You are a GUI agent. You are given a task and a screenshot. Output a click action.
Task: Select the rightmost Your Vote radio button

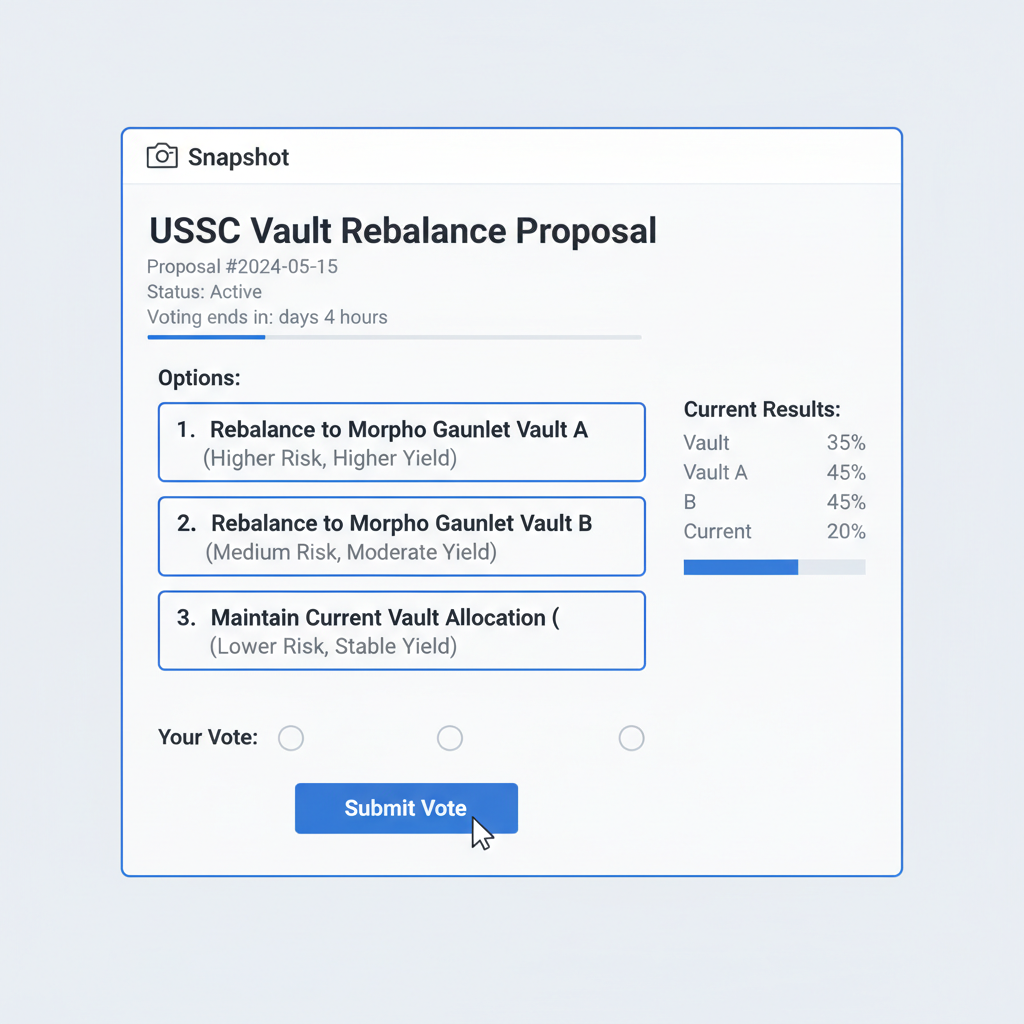click(x=631, y=738)
